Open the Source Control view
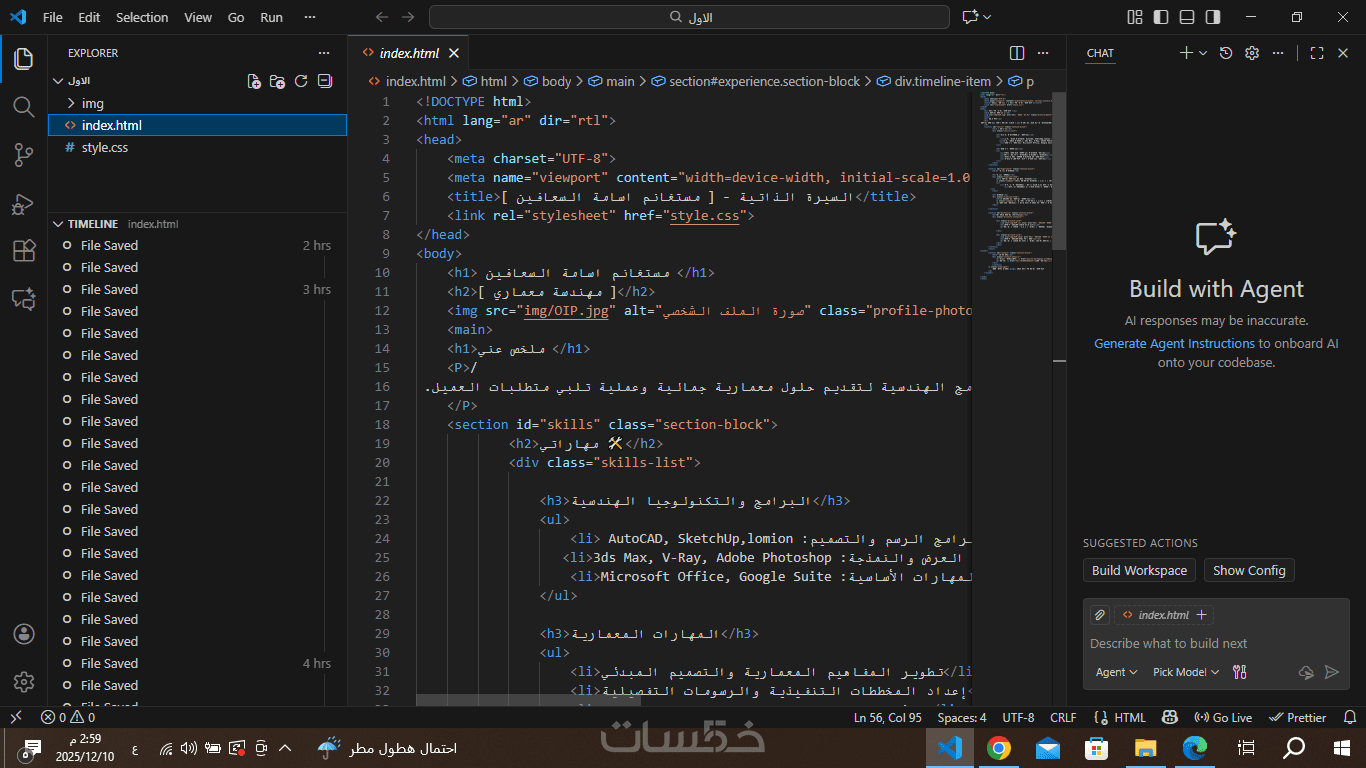Screen dimensions: 1366x768 tap(23, 154)
